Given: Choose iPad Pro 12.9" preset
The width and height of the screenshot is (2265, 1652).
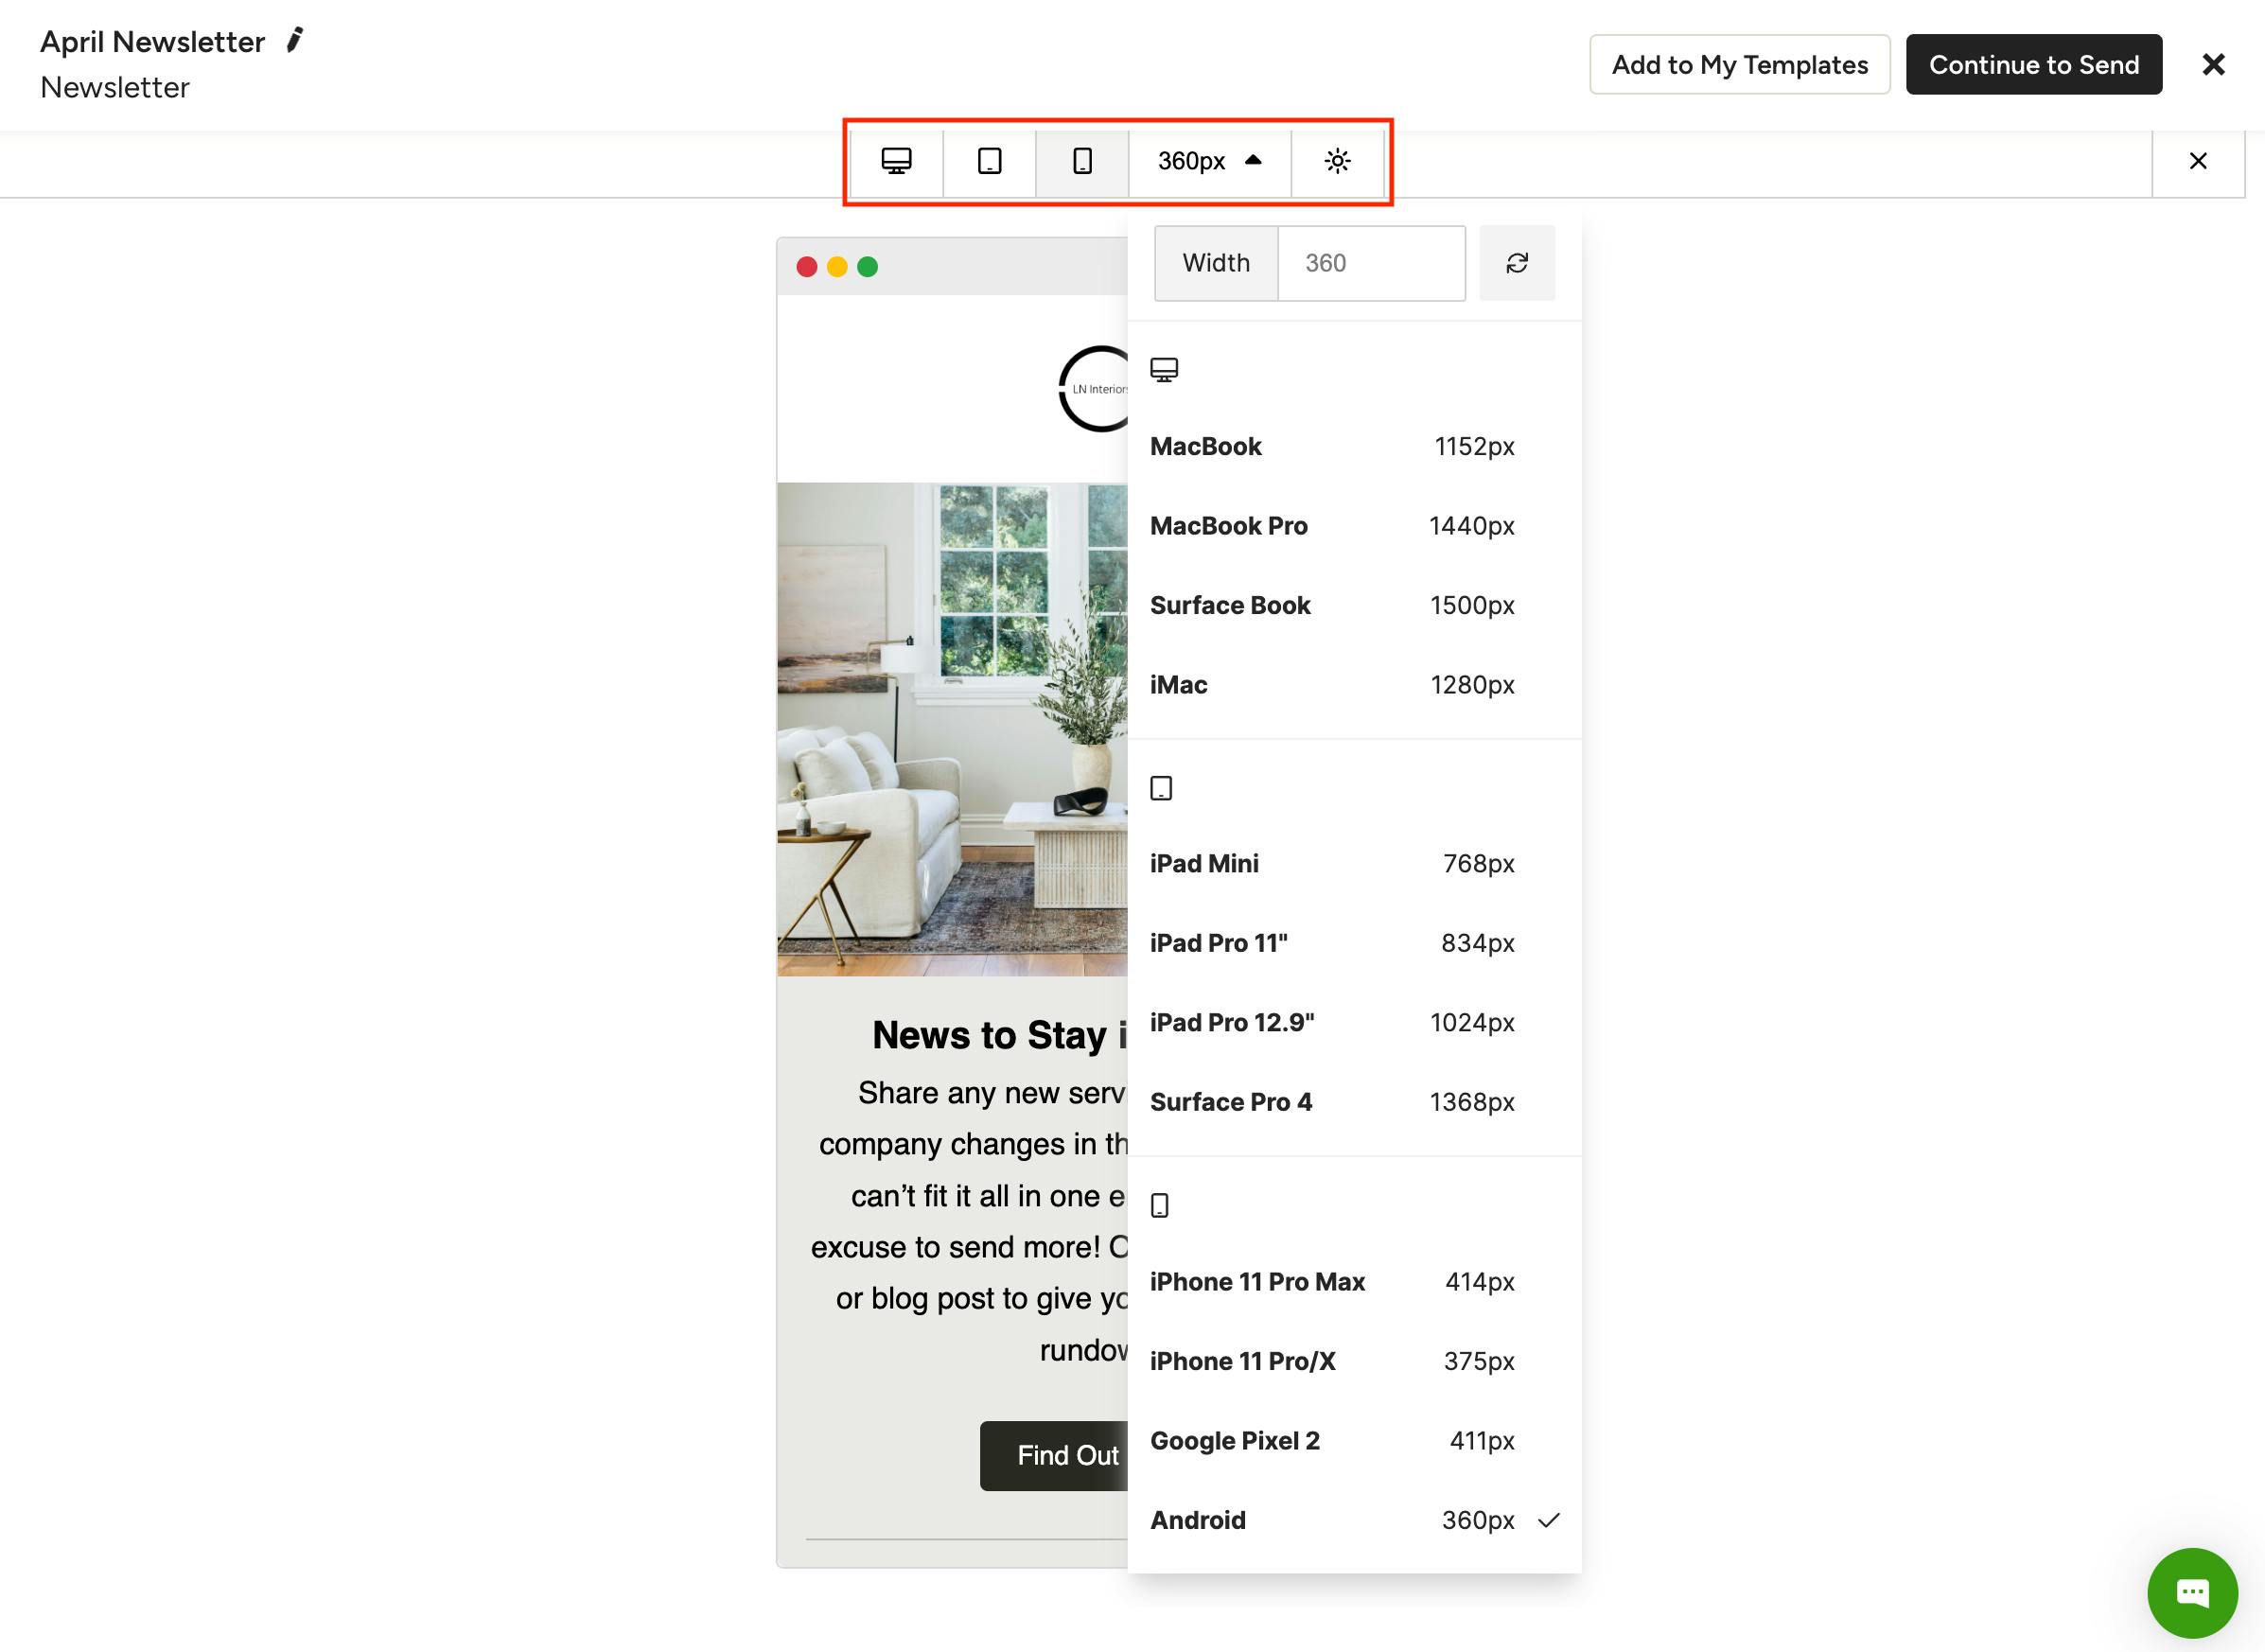Looking at the screenshot, I should (x=1331, y=1022).
